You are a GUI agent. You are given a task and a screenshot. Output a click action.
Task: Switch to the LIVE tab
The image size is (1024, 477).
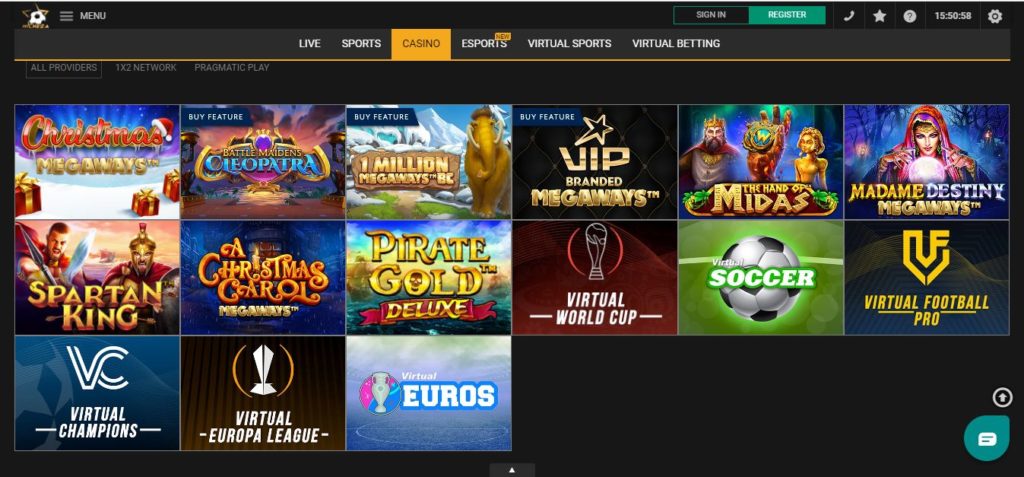coord(310,44)
